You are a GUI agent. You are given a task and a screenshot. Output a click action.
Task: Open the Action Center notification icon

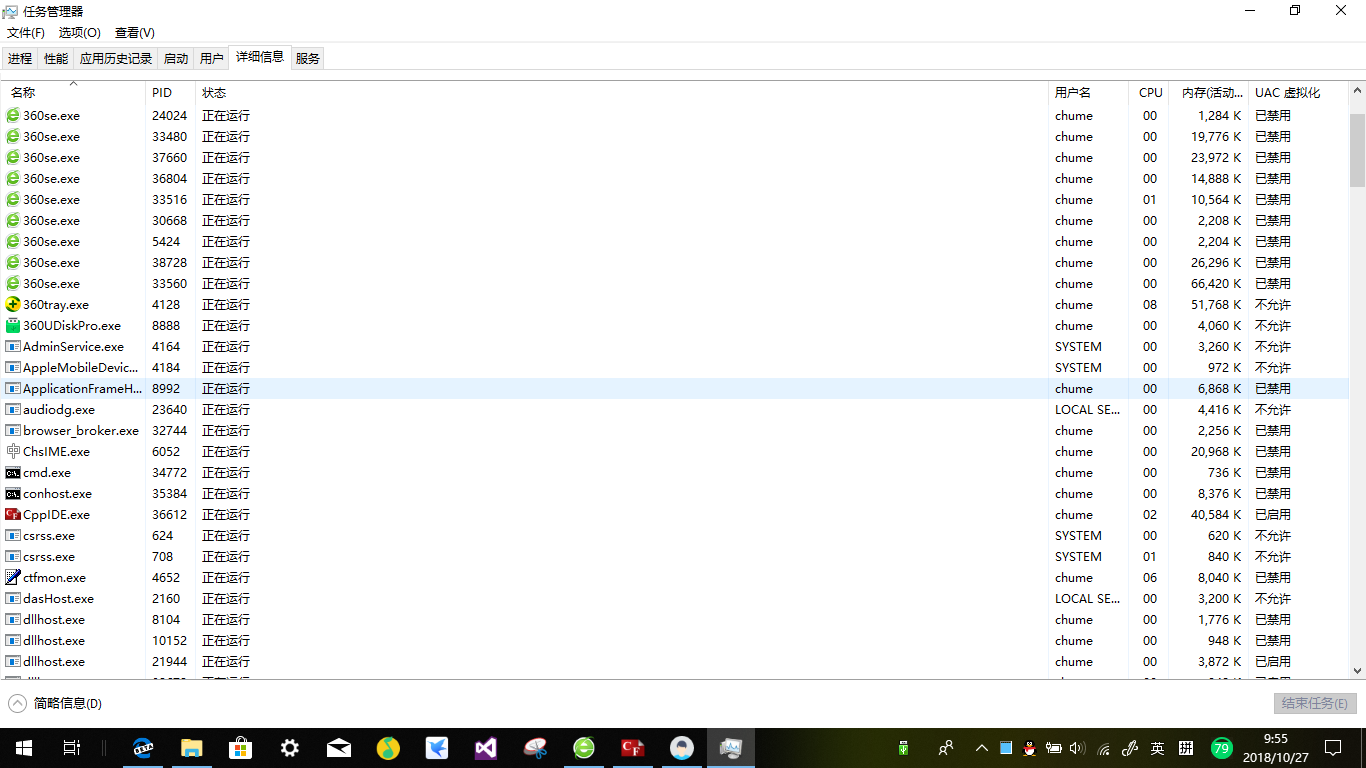1333,748
